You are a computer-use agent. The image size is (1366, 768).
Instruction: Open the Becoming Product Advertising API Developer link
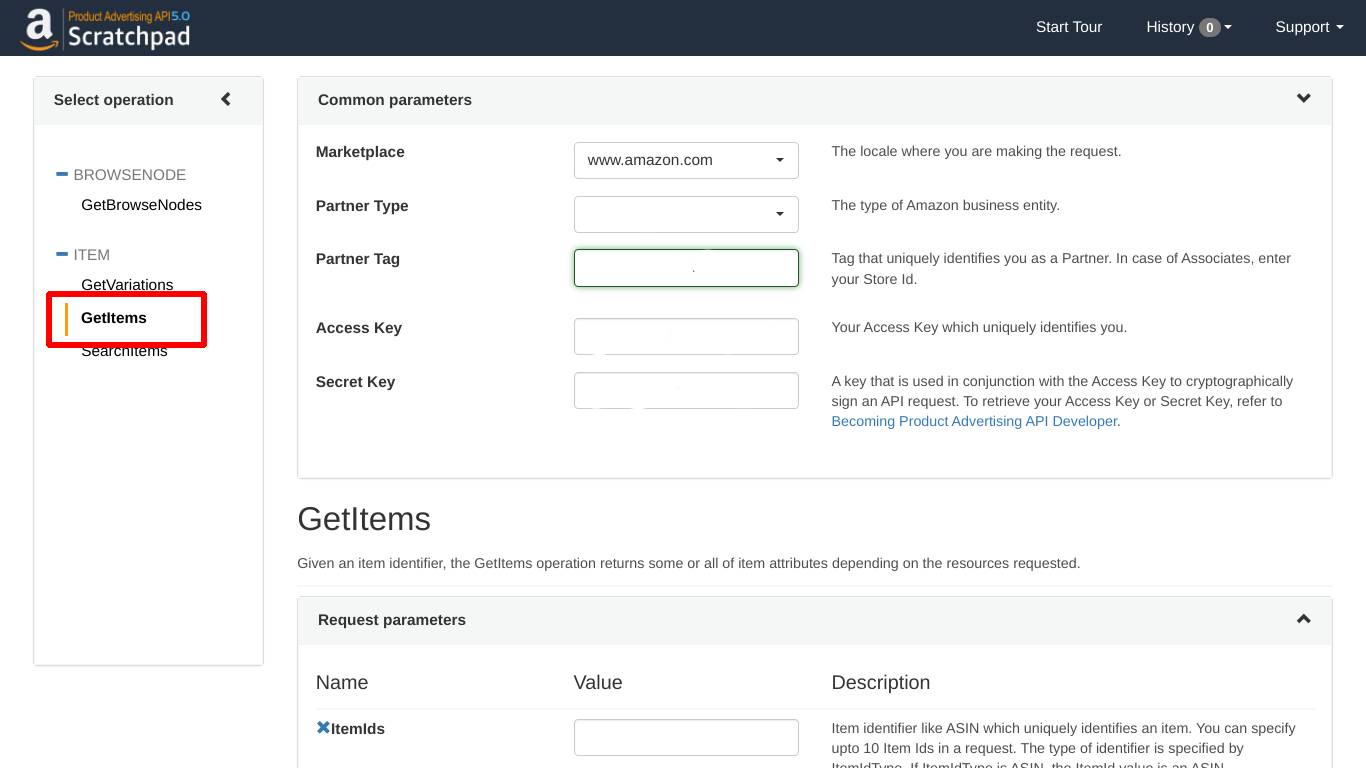[x=974, y=421]
